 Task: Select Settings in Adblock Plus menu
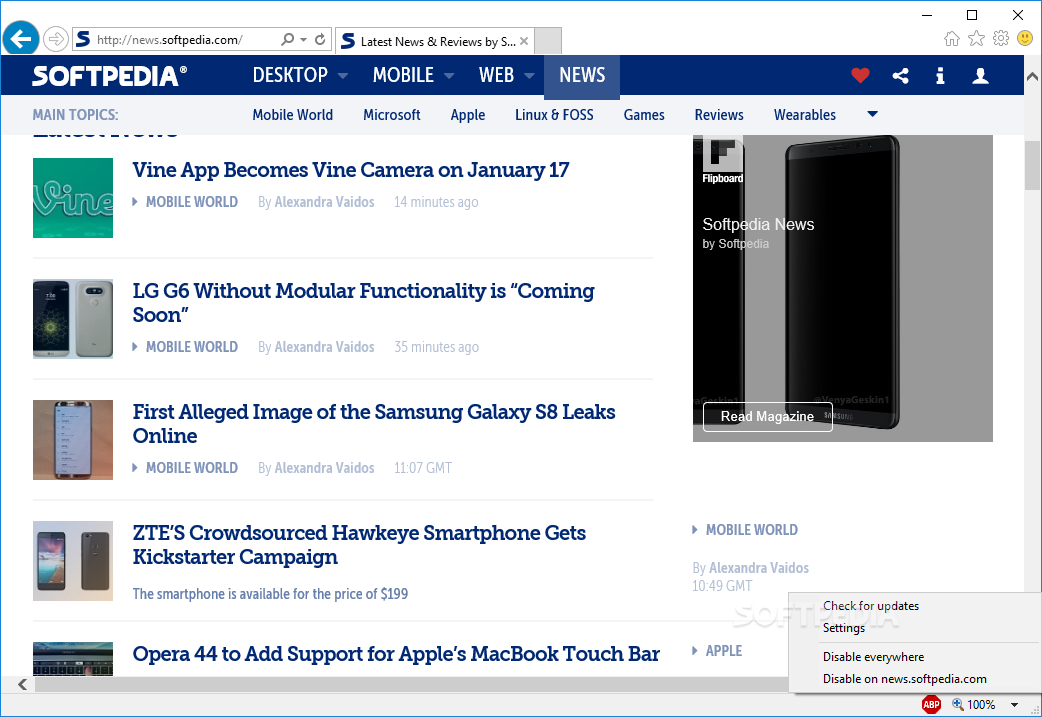coord(844,628)
